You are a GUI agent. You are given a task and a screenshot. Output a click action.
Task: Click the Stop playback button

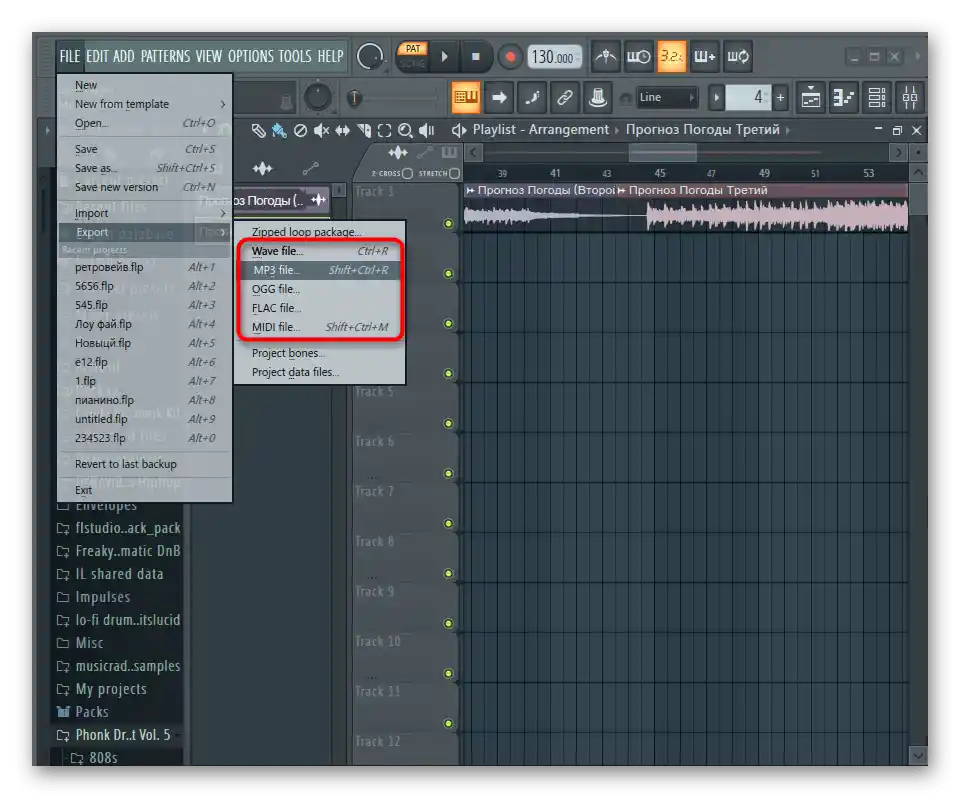click(x=476, y=57)
